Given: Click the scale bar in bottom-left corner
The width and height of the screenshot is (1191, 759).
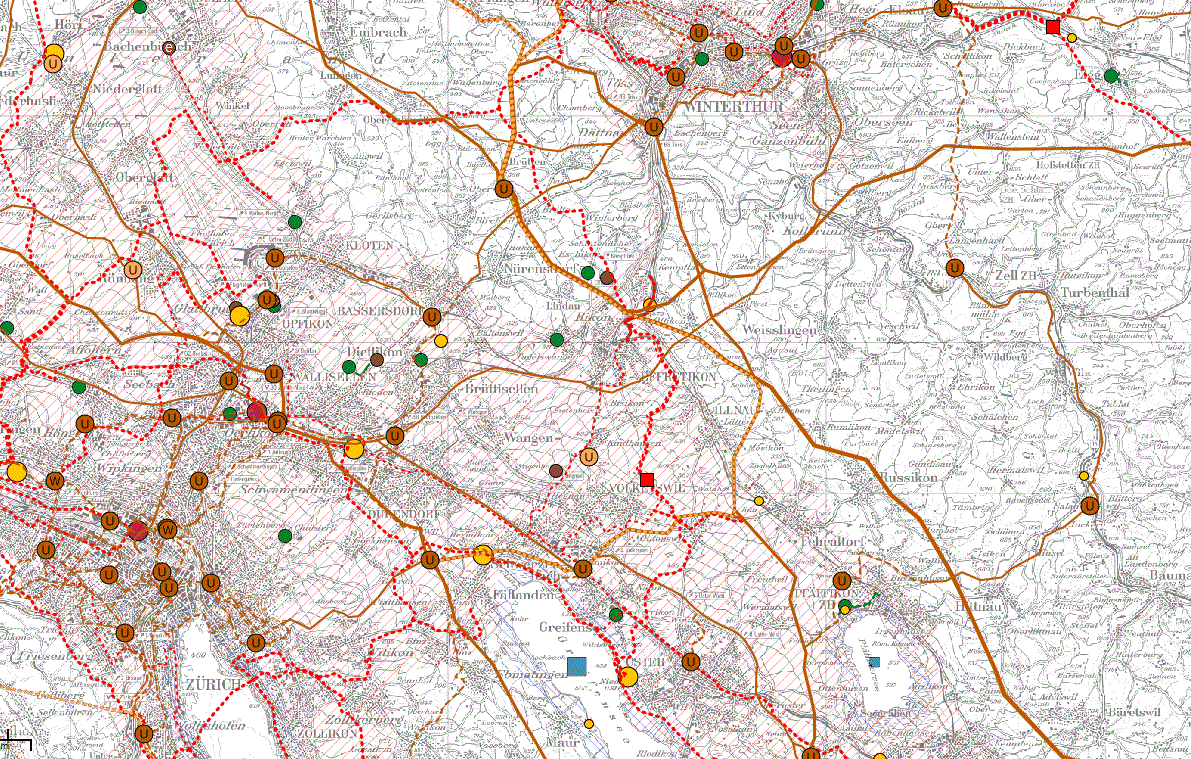Looking at the screenshot, I should click(16, 741).
